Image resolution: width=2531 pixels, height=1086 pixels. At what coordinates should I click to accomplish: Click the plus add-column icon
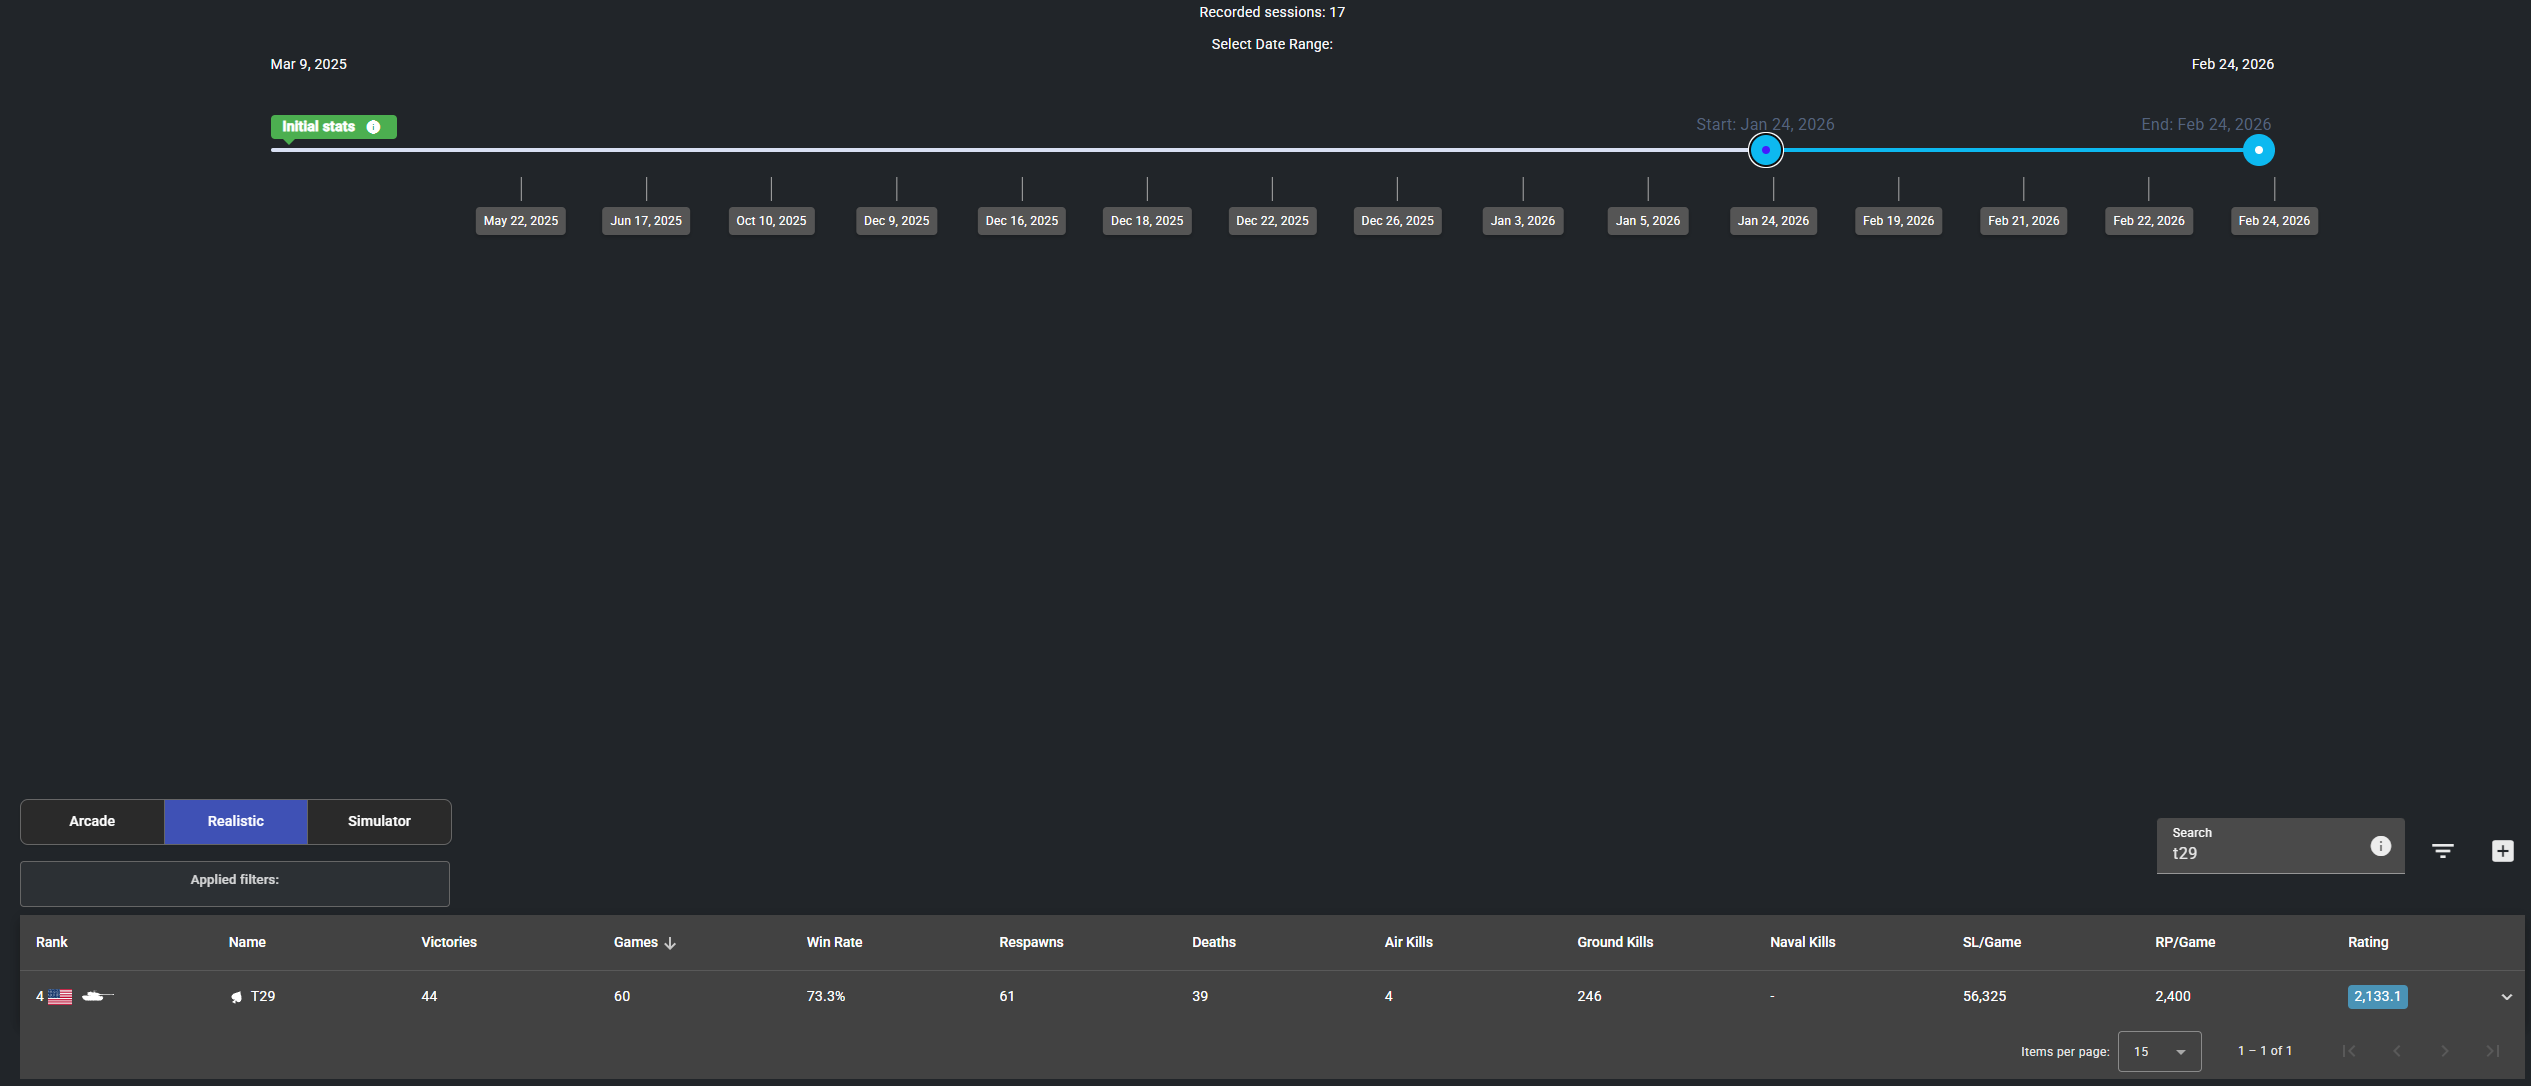2502,851
